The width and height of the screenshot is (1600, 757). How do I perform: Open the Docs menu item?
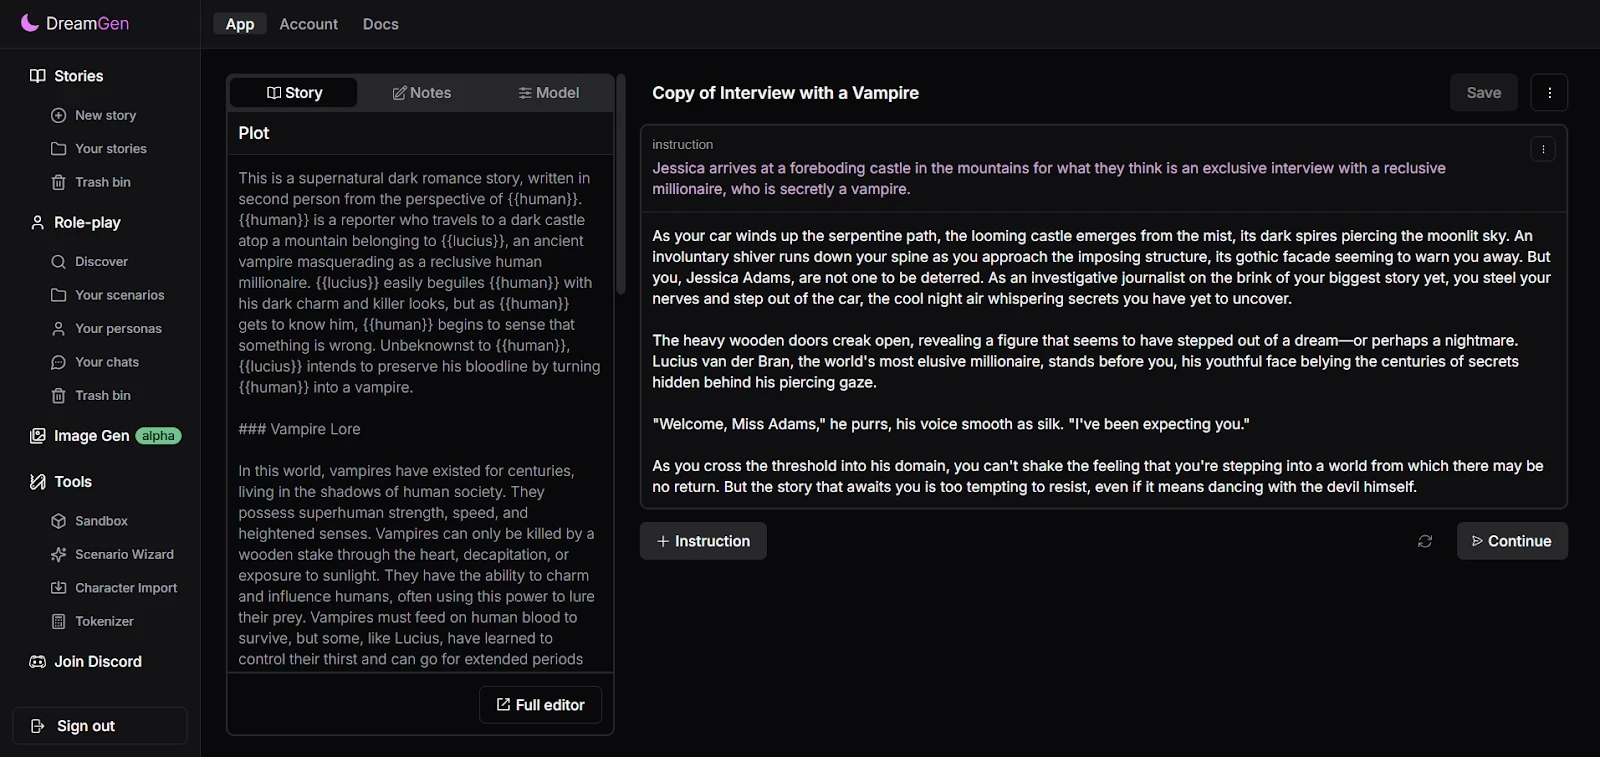click(380, 24)
